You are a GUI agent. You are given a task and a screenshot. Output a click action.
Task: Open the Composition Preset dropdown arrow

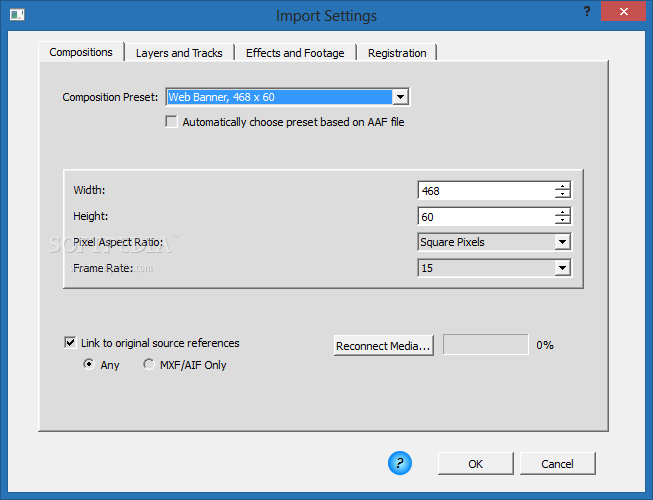click(400, 97)
